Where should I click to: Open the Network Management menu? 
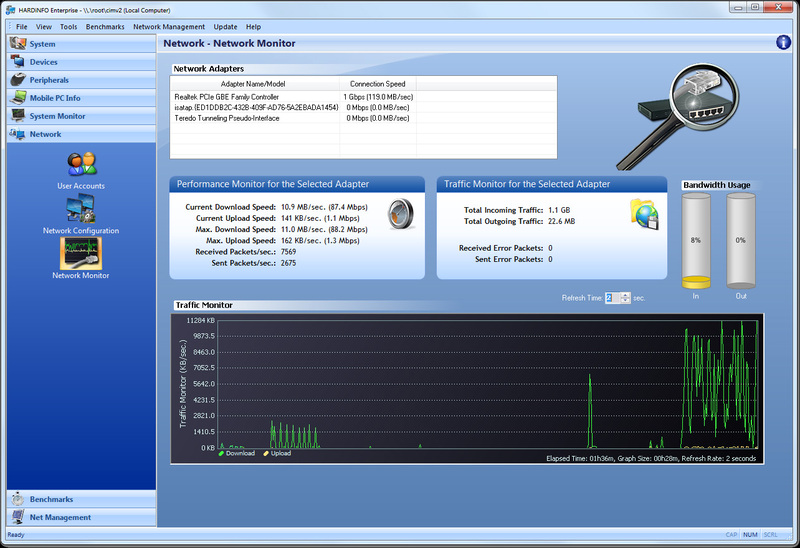pyautogui.click(x=169, y=27)
